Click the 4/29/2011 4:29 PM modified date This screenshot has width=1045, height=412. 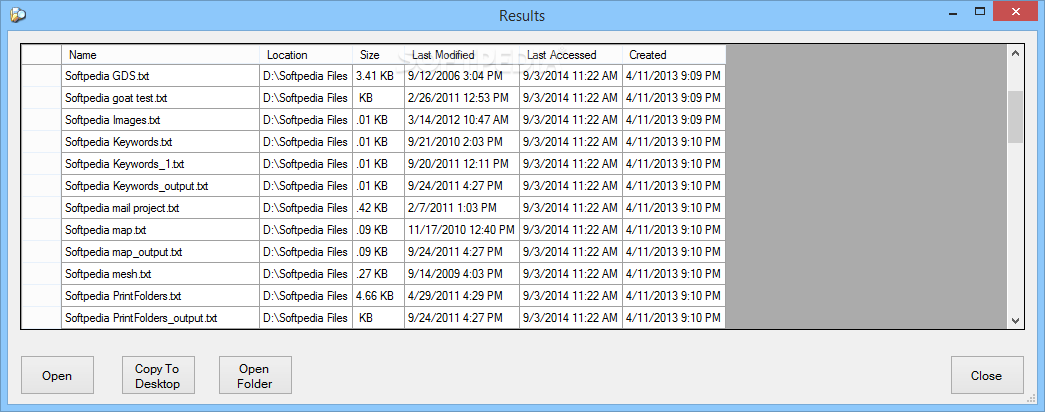point(462,296)
